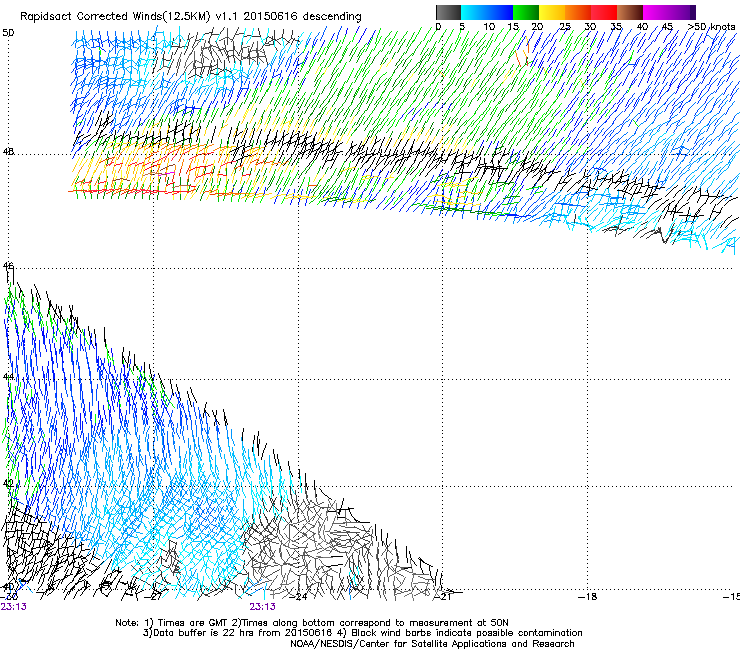The width and height of the screenshot is (740, 650).
Task: Select the orange 25–30 knots legend swatch
Action: pyautogui.click(x=578, y=12)
